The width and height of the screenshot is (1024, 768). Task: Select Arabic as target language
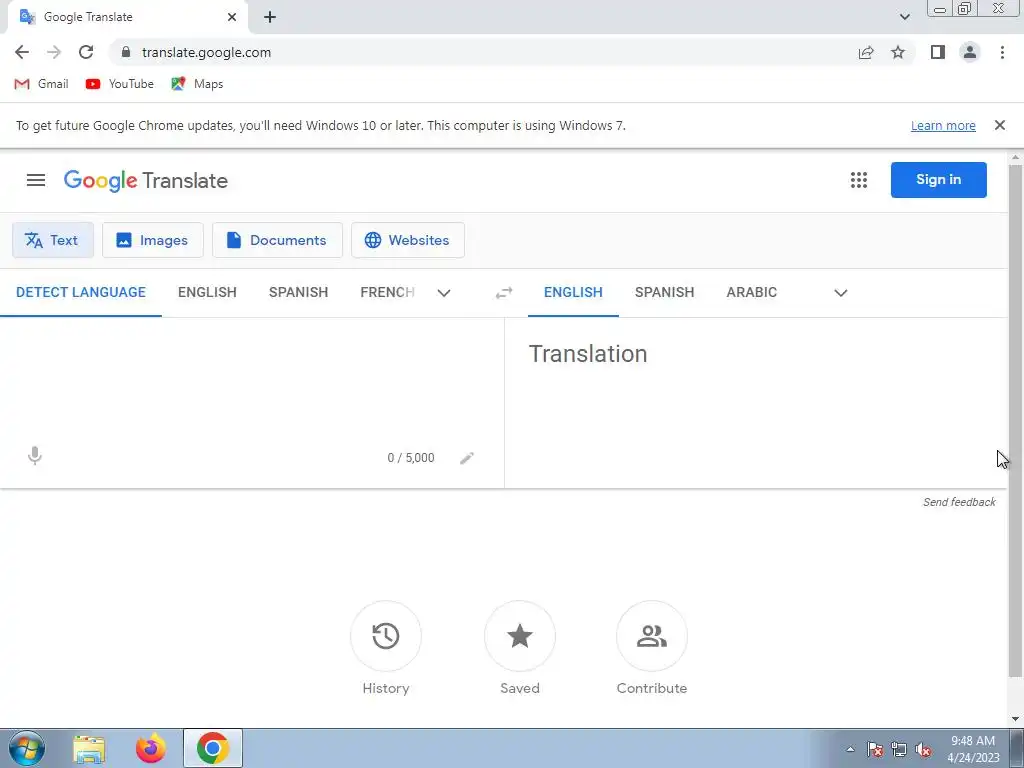pyautogui.click(x=752, y=293)
